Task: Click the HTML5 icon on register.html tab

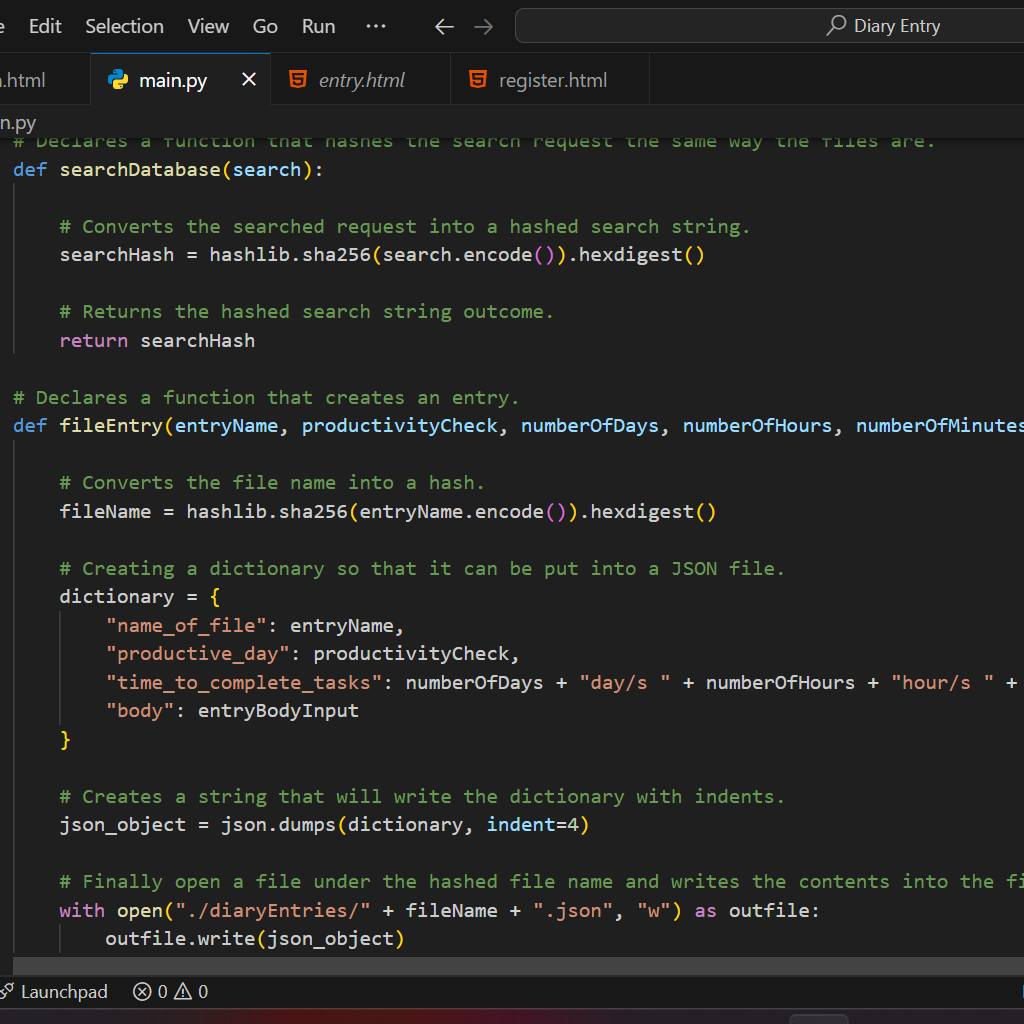Action: coord(478,80)
